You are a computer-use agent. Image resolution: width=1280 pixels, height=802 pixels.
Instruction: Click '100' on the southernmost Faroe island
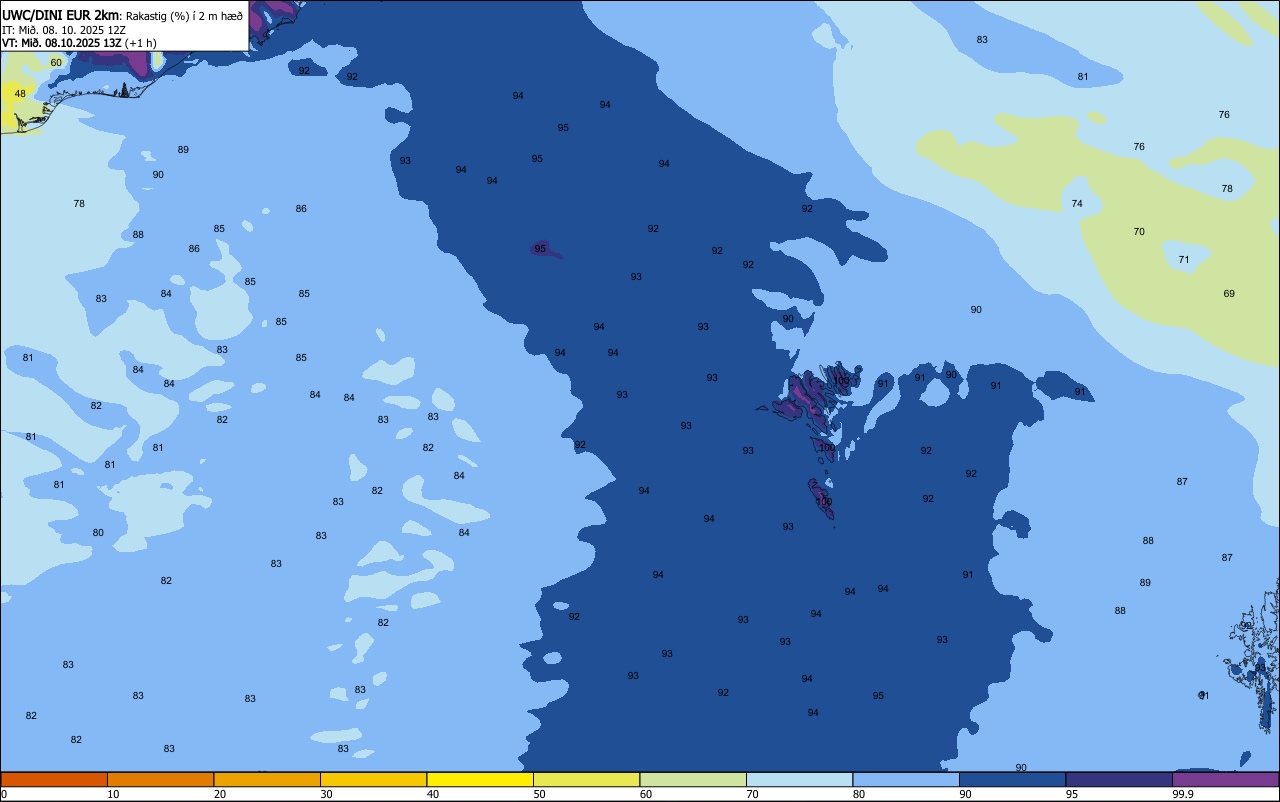tap(823, 501)
